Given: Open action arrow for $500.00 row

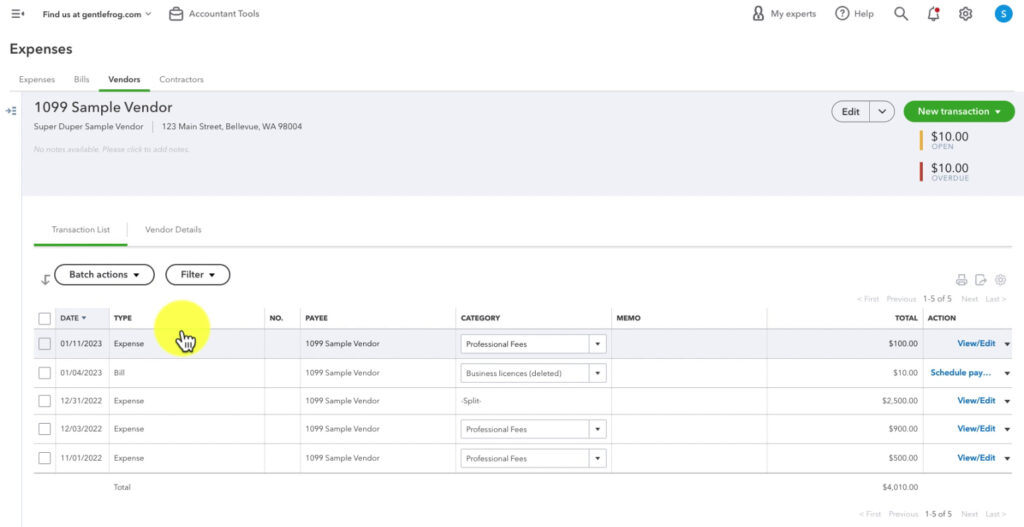Looking at the screenshot, I should [x=1006, y=458].
